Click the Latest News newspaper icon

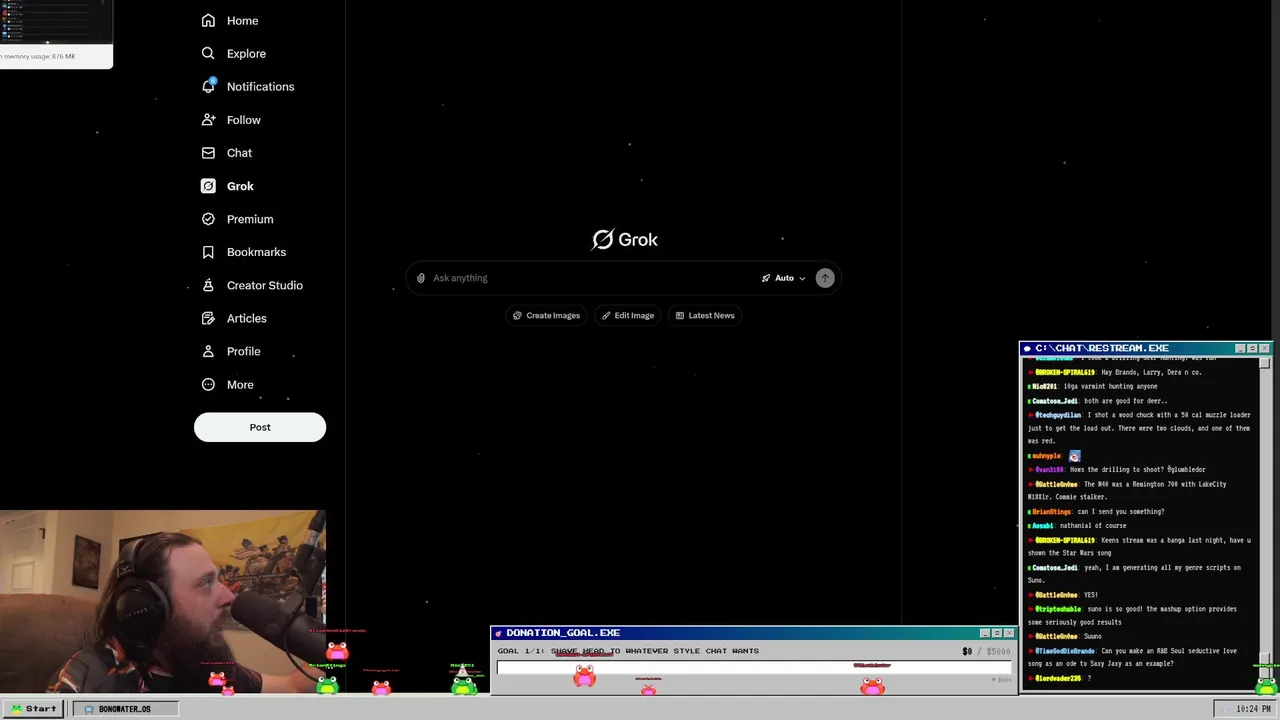coord(680,315)
